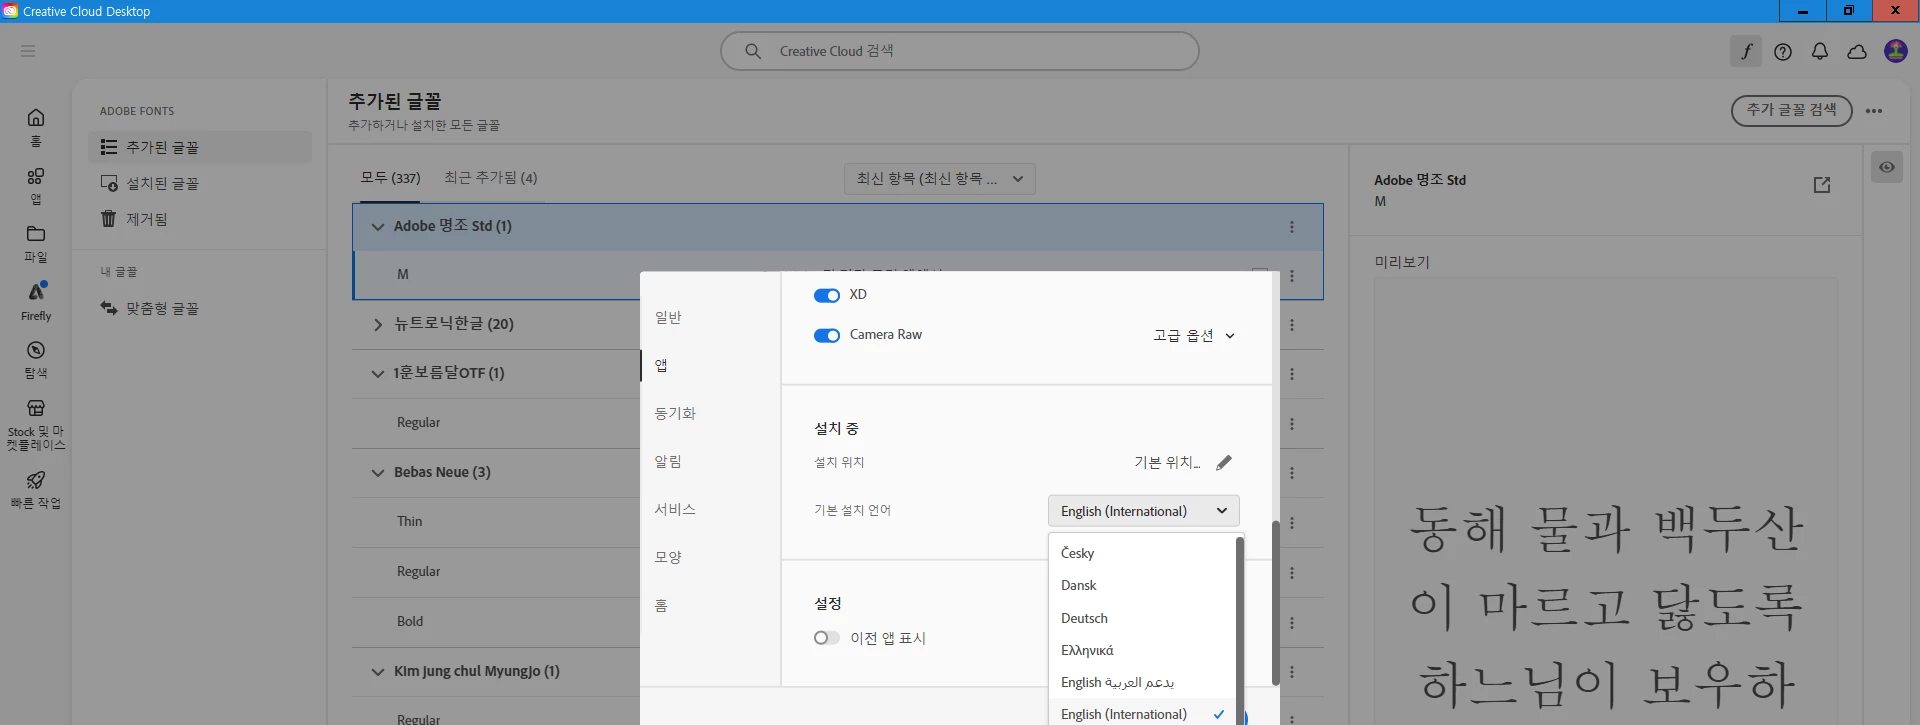Screen dimensions: 1920x725
Task: Open options menu for Bebas Neue Thin row
Action: (x=1292, y=523)
